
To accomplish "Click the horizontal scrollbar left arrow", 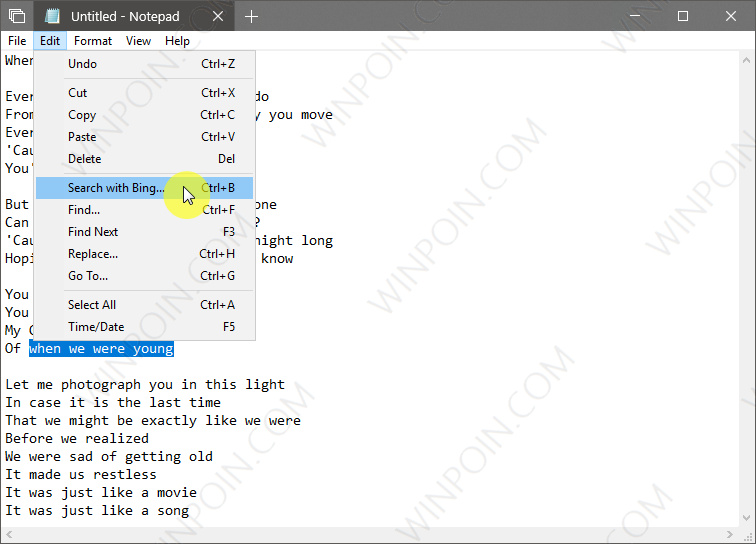I will pos(9,535).
